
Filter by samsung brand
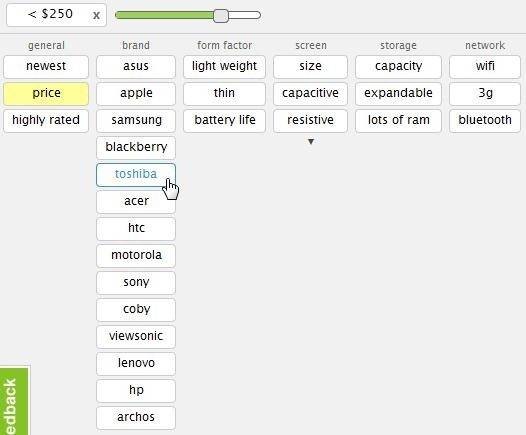click(x=136, y=120)
